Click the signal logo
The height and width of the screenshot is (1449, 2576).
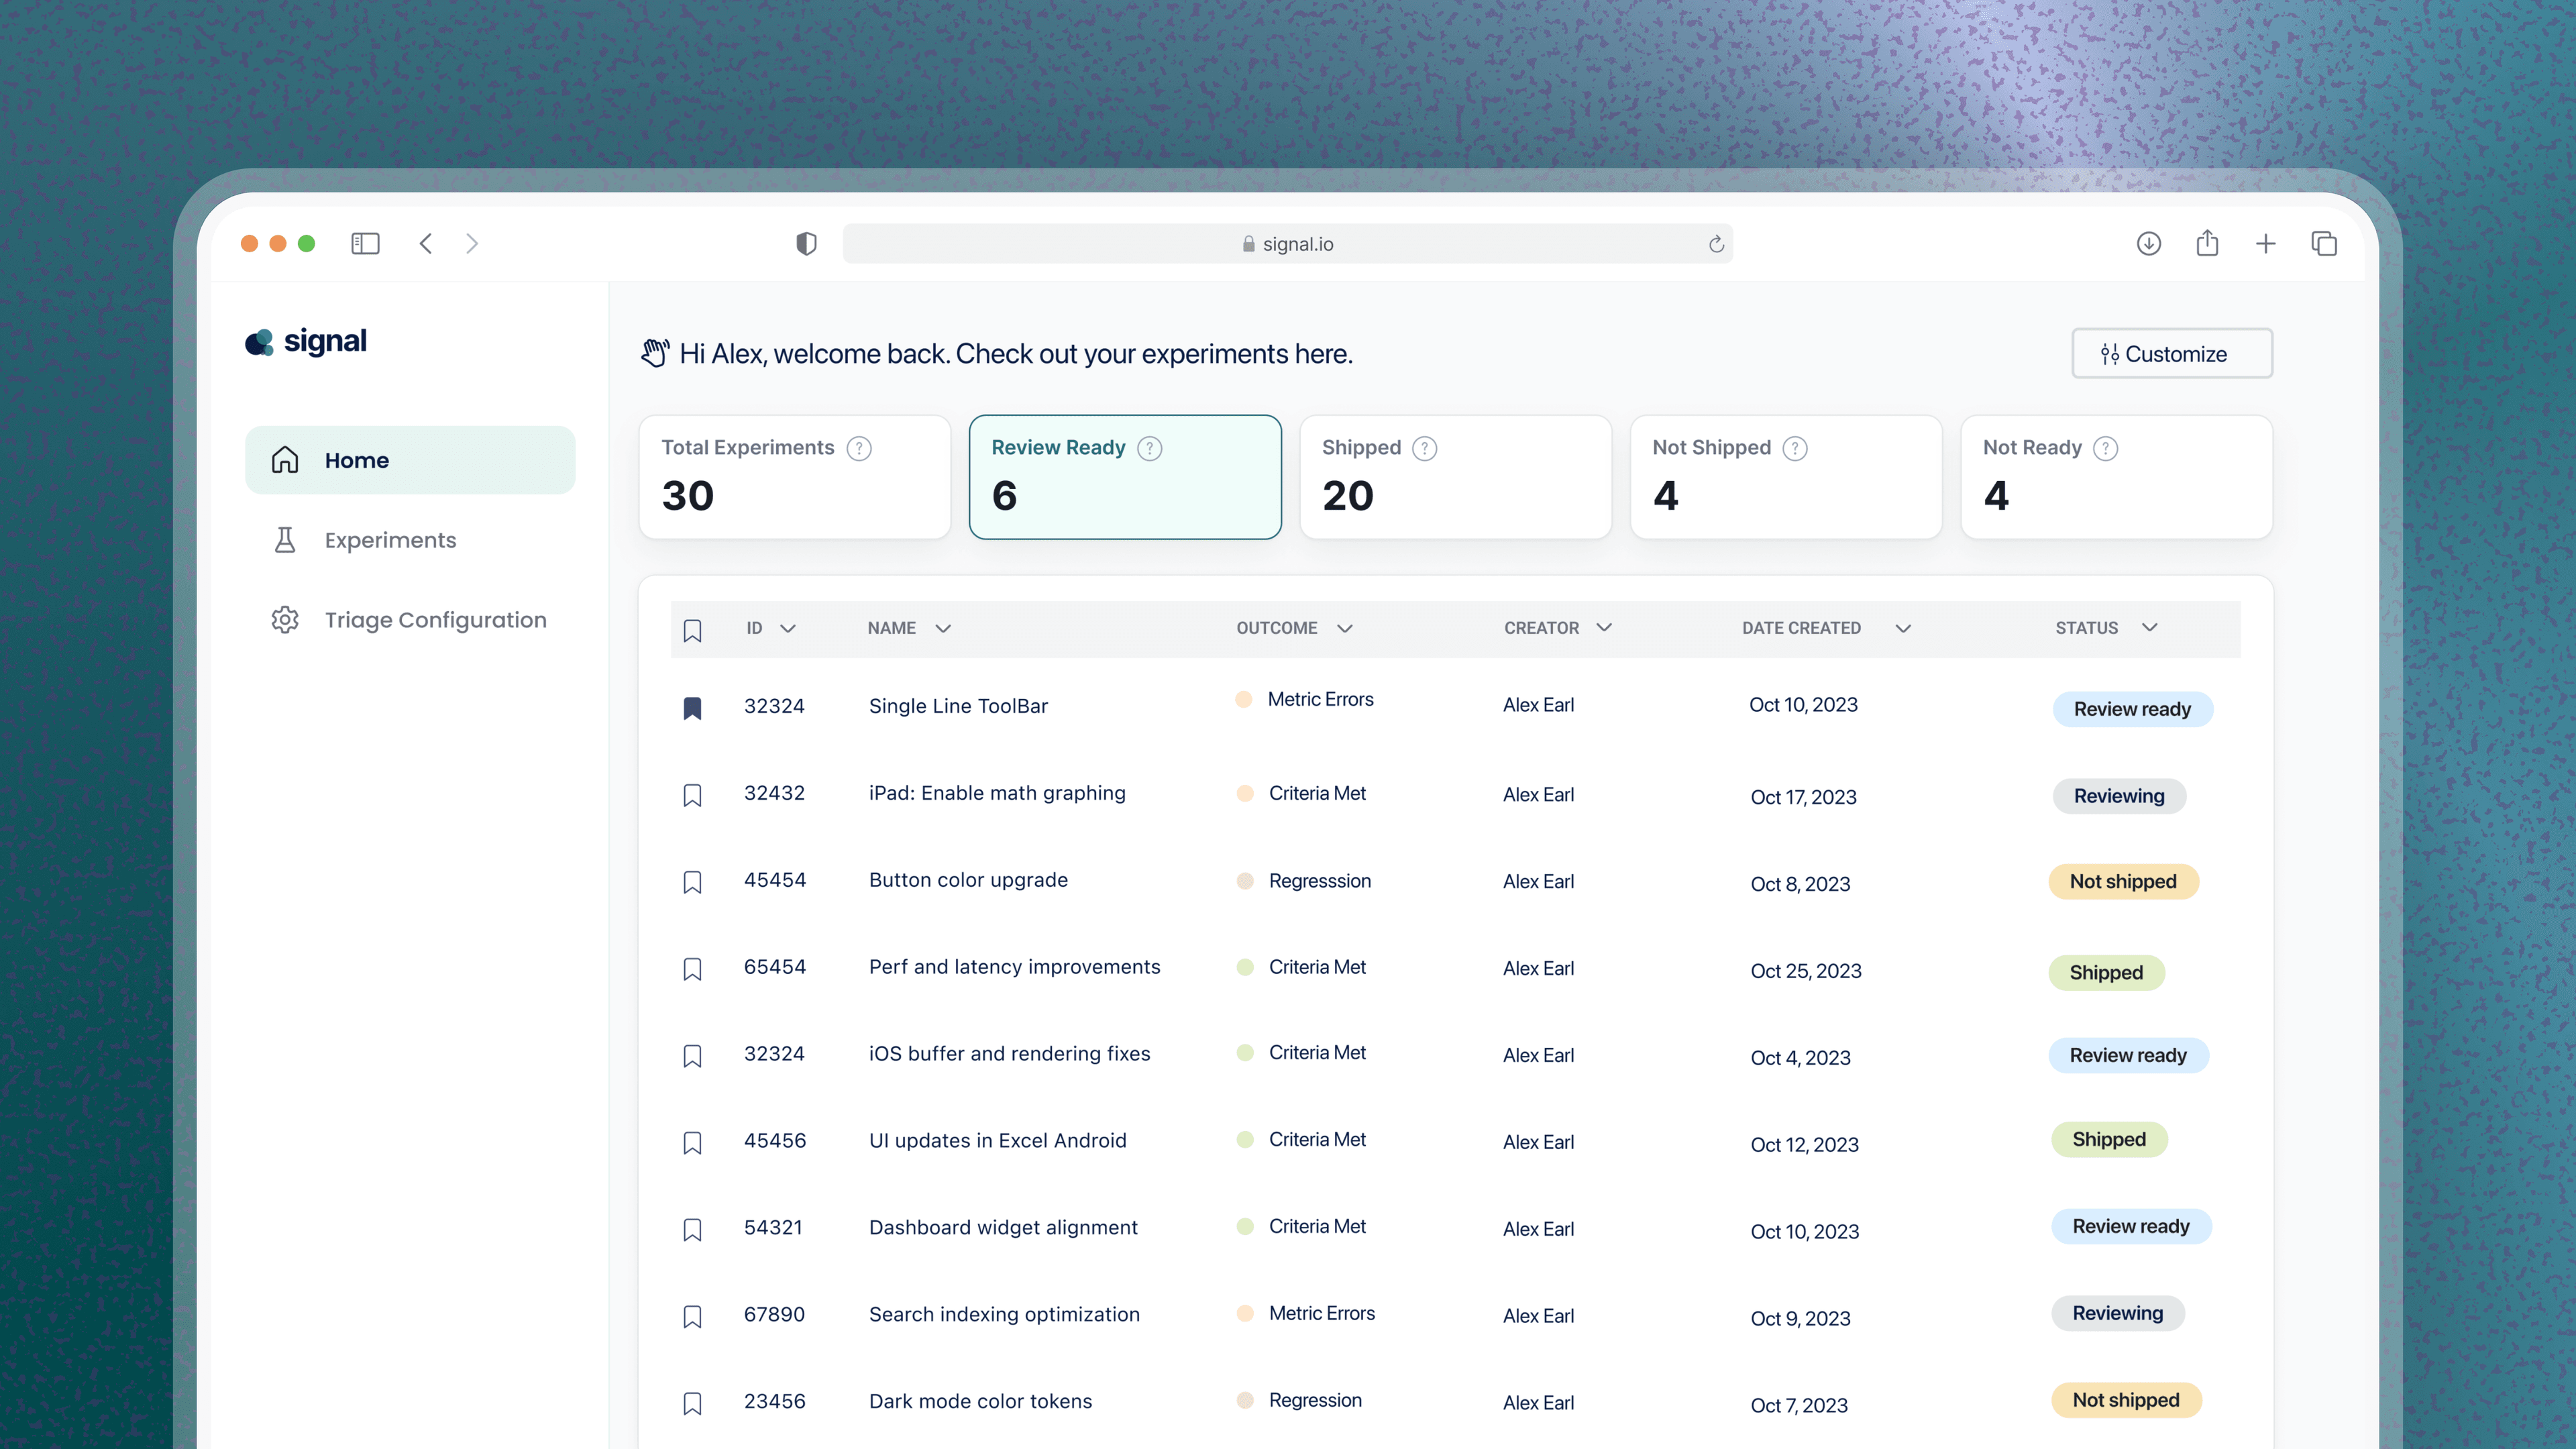[x=306, y=341]
